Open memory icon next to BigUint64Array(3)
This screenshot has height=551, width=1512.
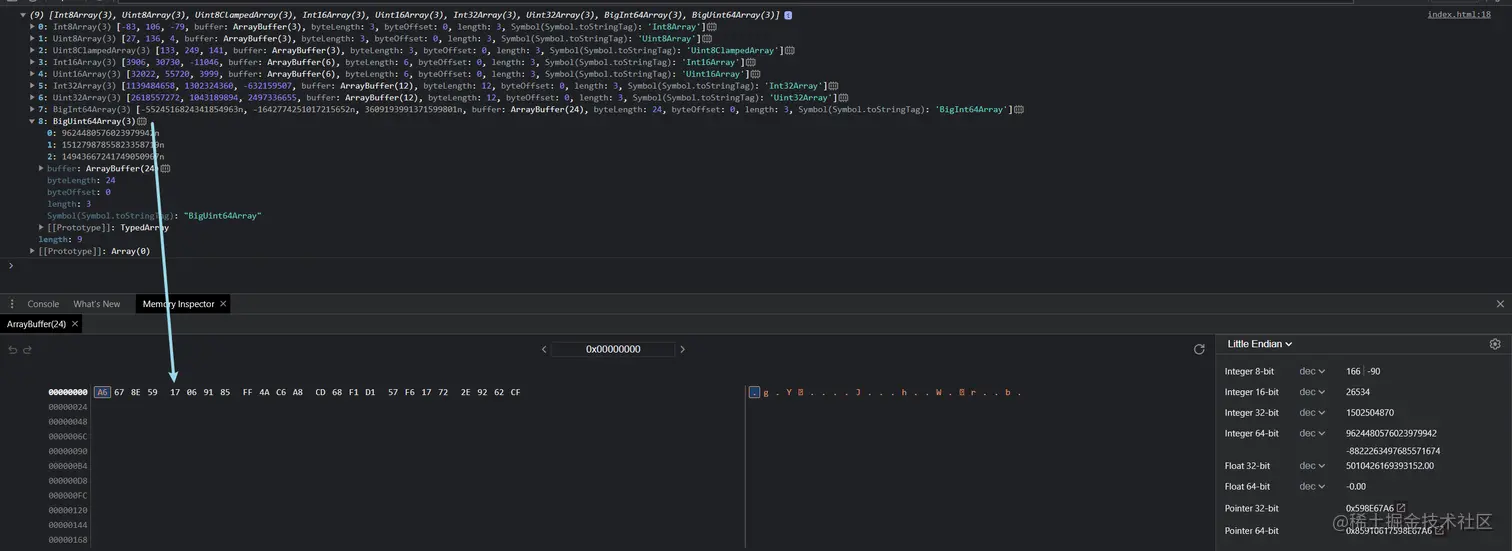pyautogui.click(x=141, y=121)
